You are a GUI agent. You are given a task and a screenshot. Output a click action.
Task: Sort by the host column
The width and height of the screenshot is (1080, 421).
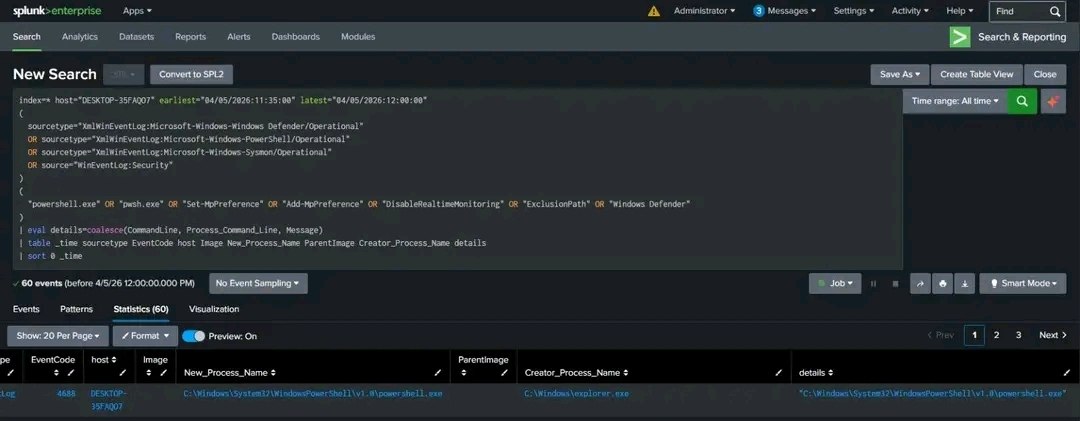tap(104, 360)
